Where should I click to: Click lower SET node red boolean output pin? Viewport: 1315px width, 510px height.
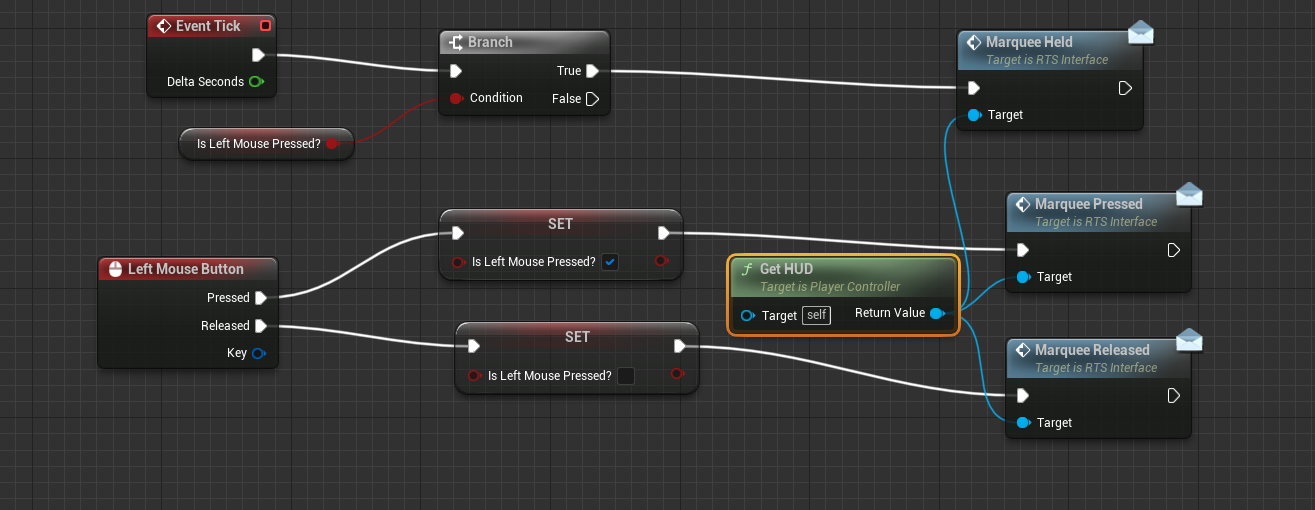[677, 374]
